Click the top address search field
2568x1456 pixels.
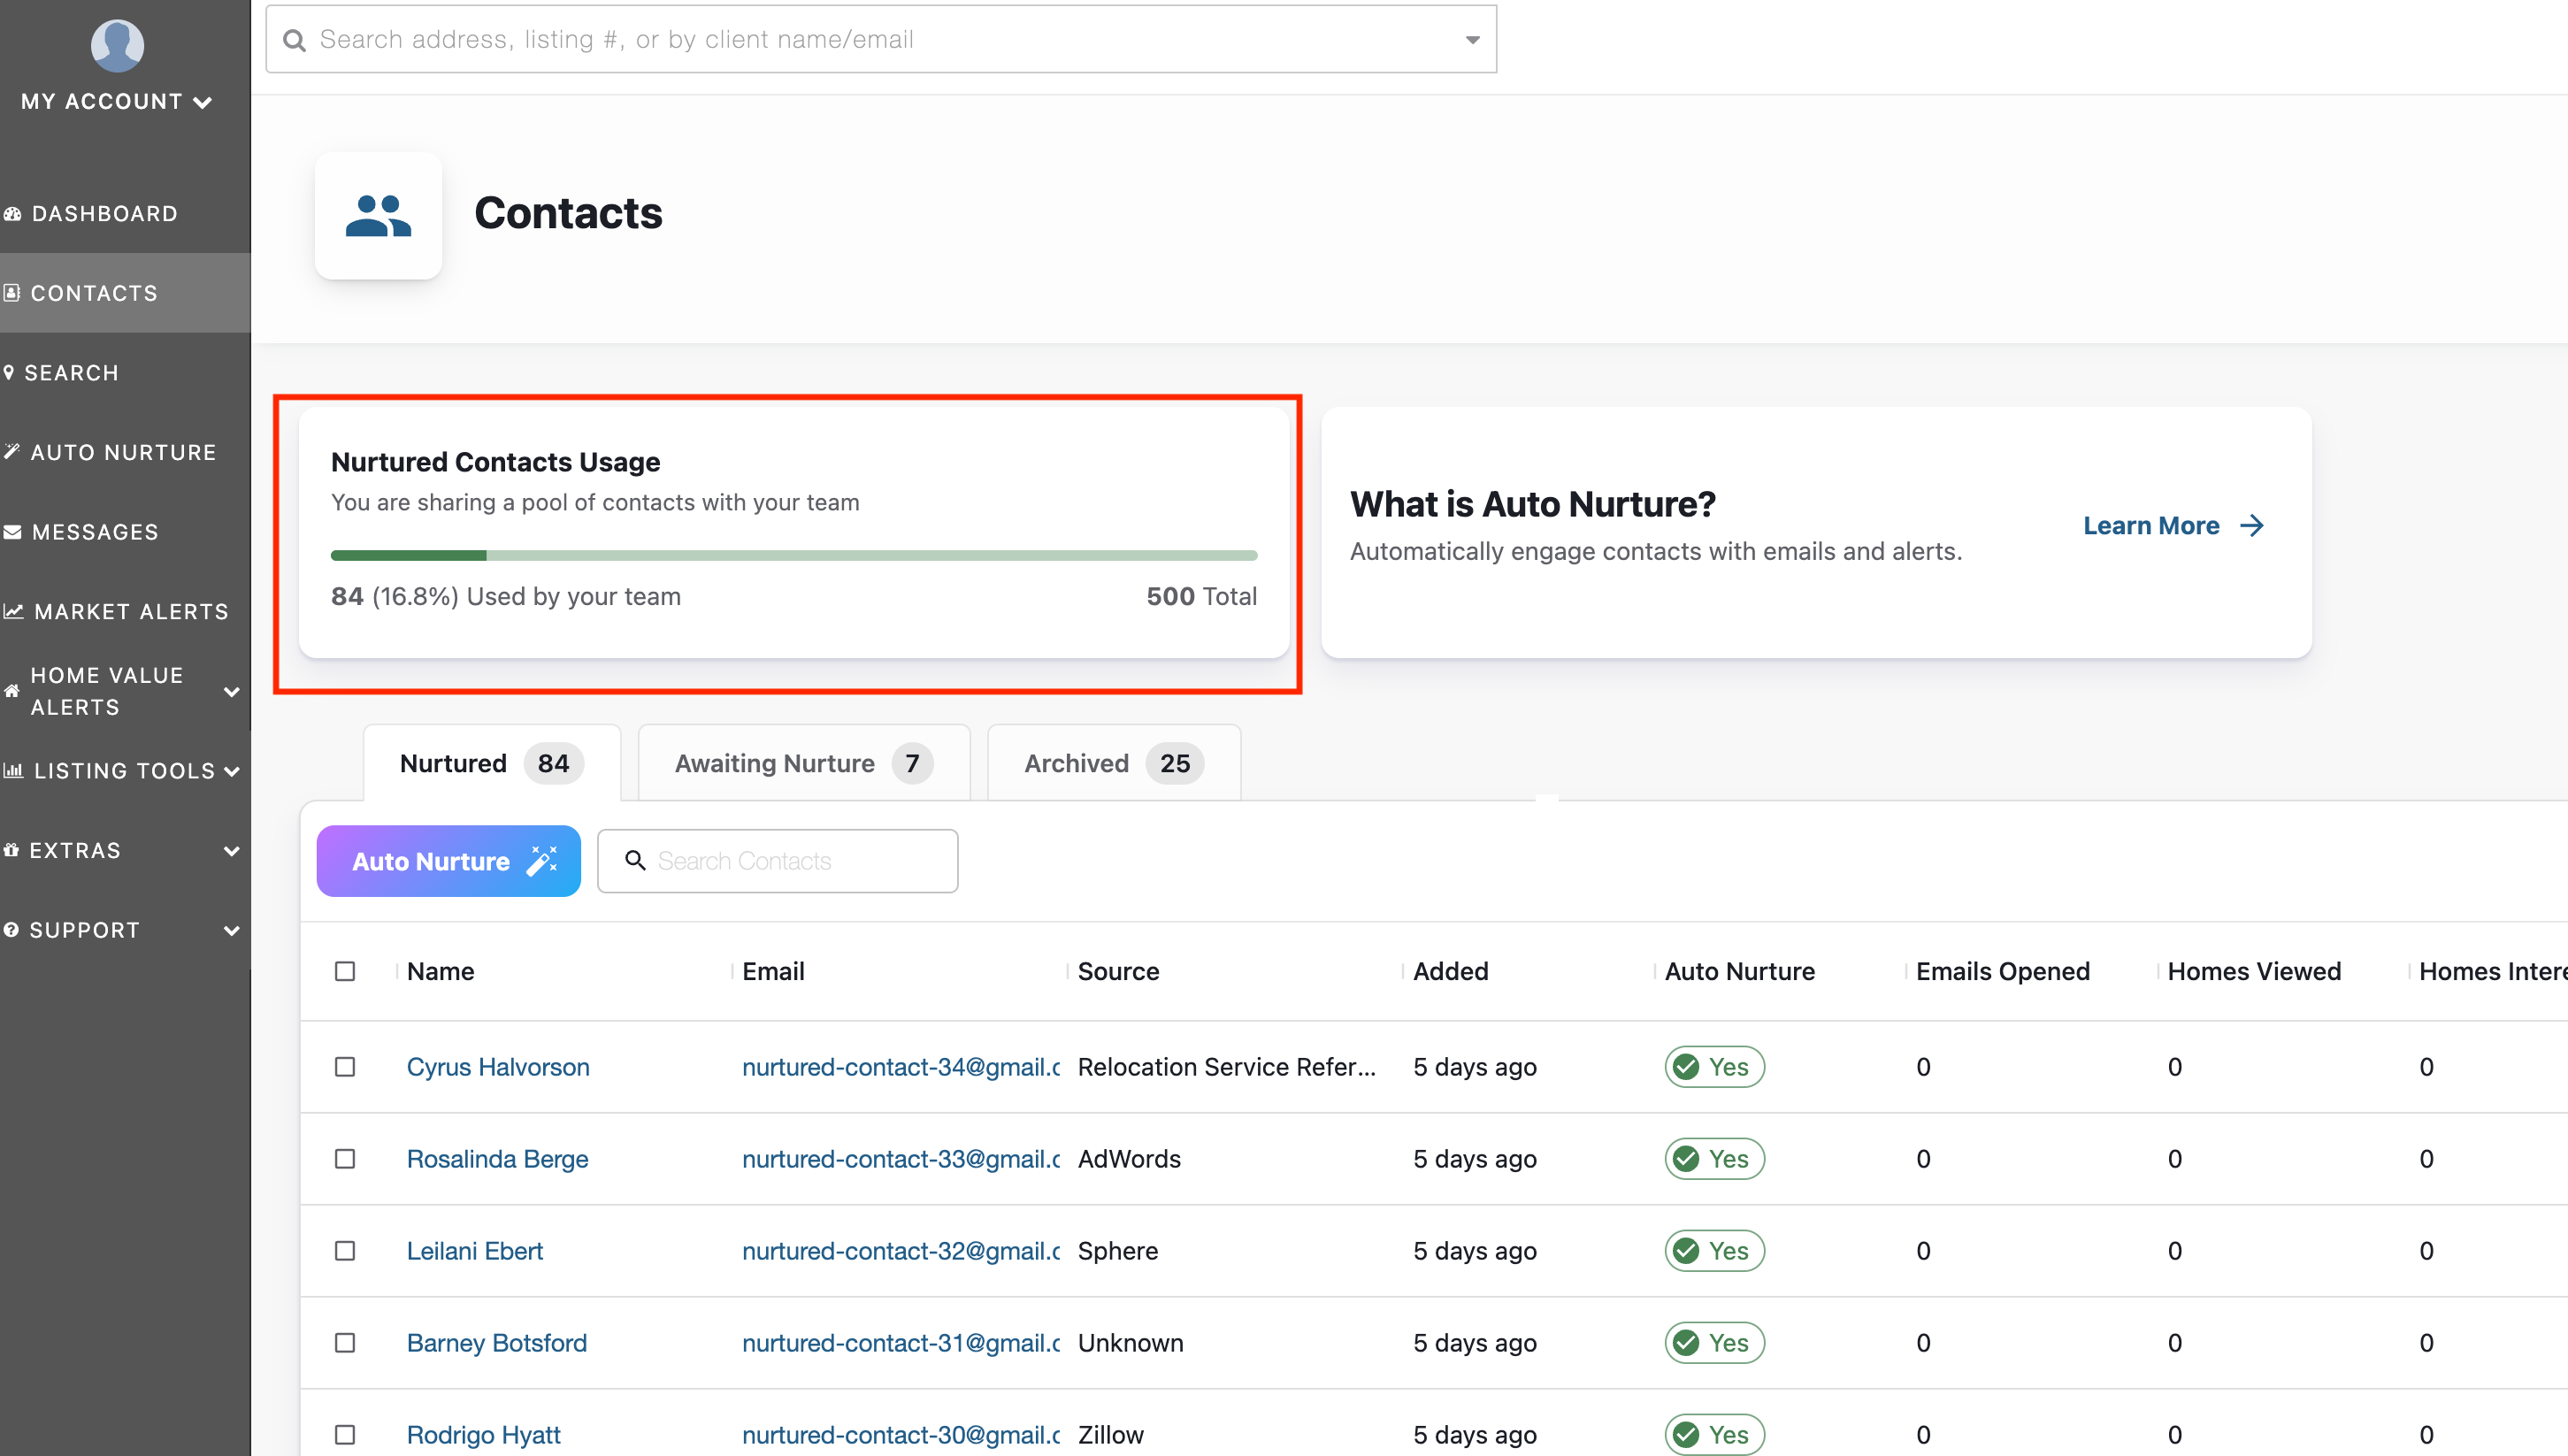coord(881,40)
